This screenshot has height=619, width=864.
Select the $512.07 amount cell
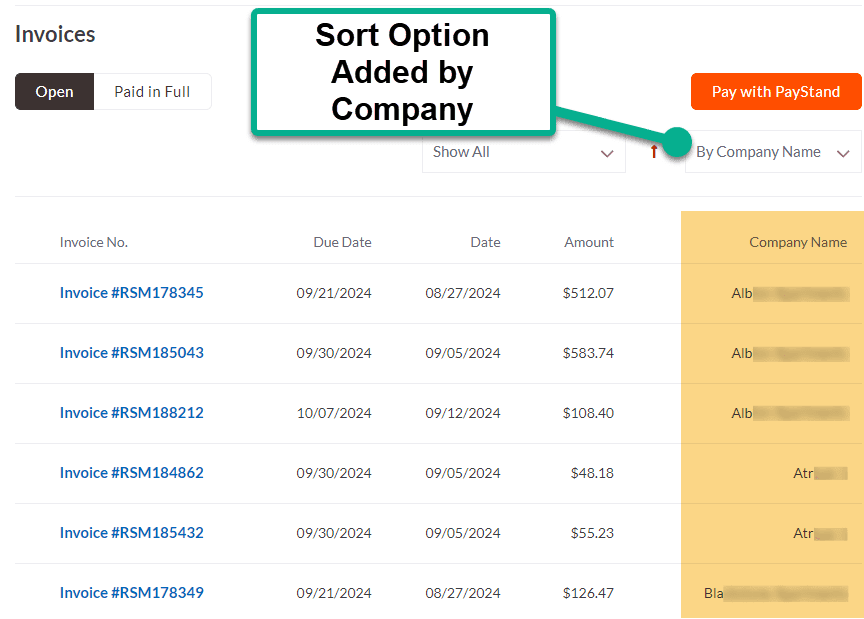pos(588,293)
